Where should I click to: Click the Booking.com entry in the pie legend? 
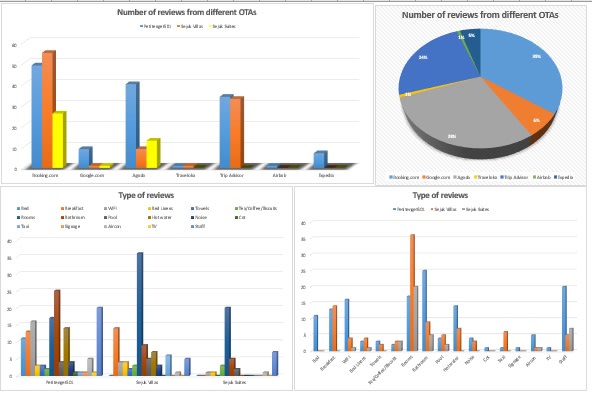click(404, 177)
